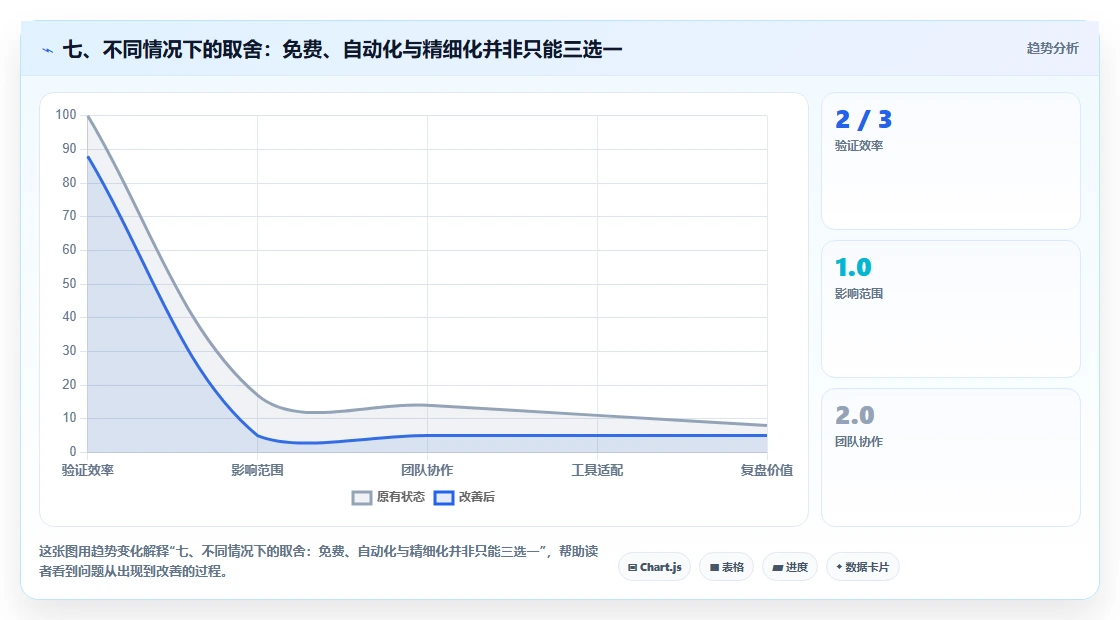Viewport: 1120px width, 620px height.
Task: Click the 进度 tag icon
Action: coord(778,568)
